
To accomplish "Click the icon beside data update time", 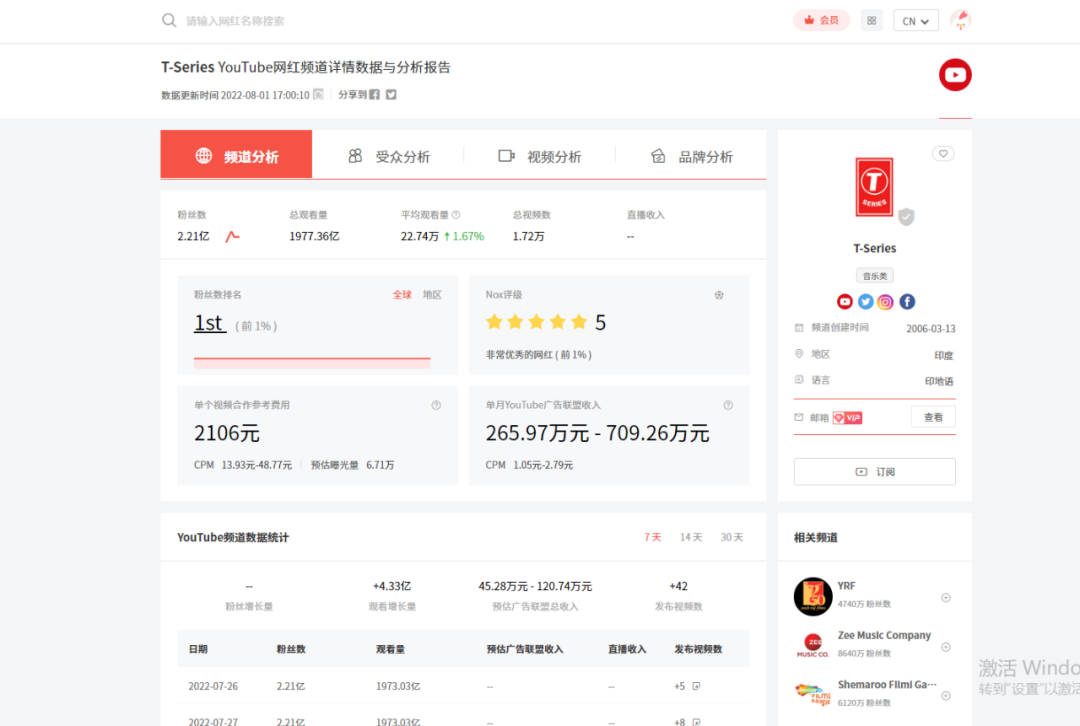I will click(318, 94).
